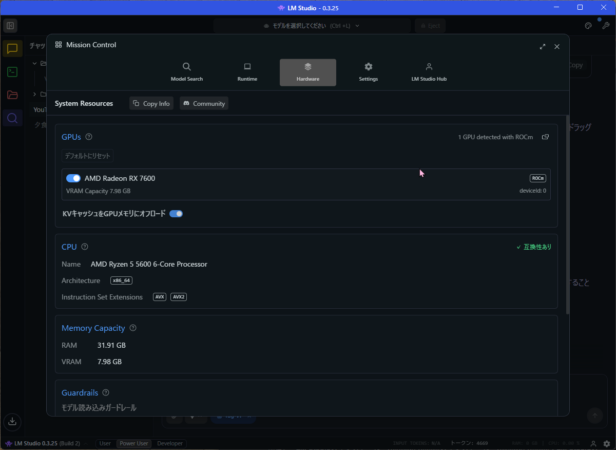Click the RAM value 31.91 GB
This screenshot has width=616, height=450.
112,345
